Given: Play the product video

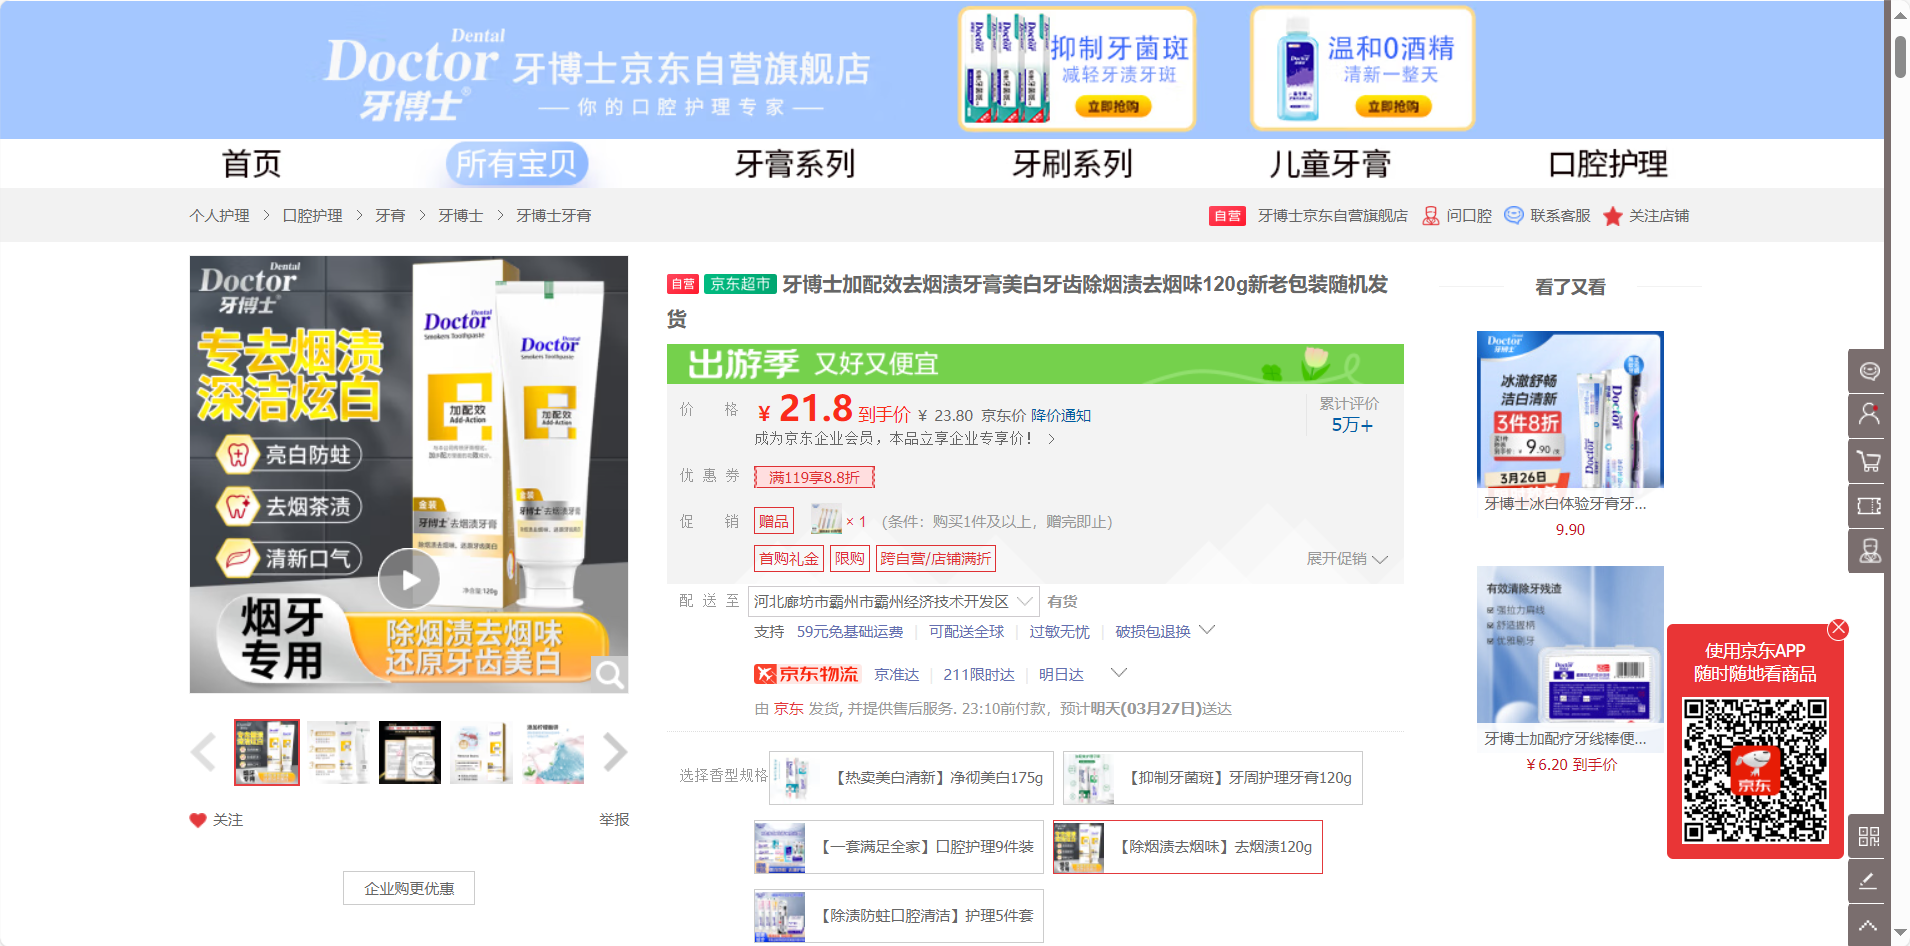Looking at the screenshot, I should click(409, 579).
